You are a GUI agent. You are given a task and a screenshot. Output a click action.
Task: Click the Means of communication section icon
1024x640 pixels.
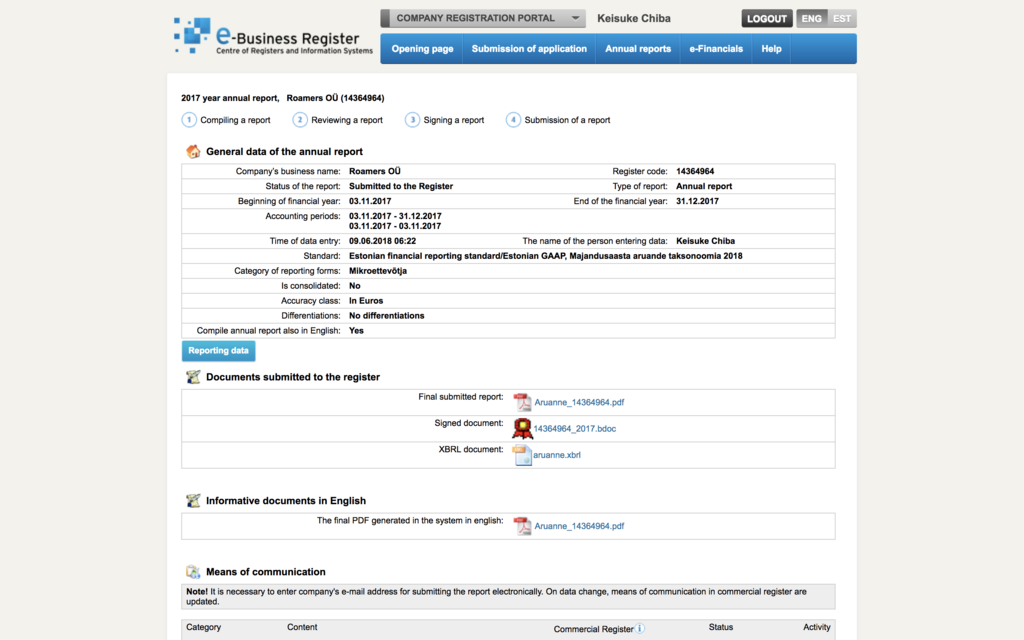click(x=193, y=572)
